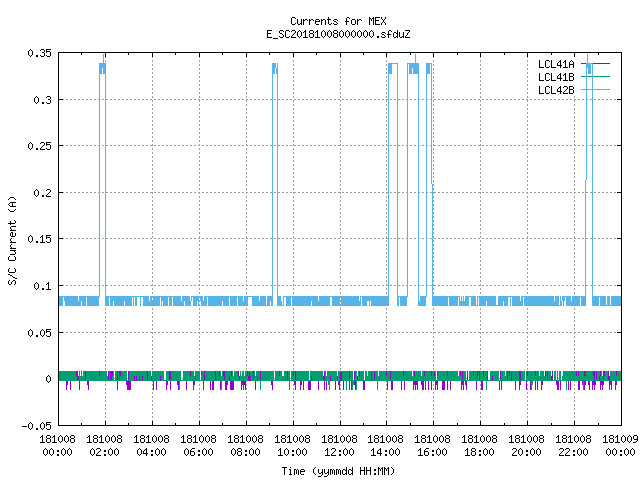Click the blue LCL42B legend line sample
The image size is (640, 480).
click(x=595, y=89)
